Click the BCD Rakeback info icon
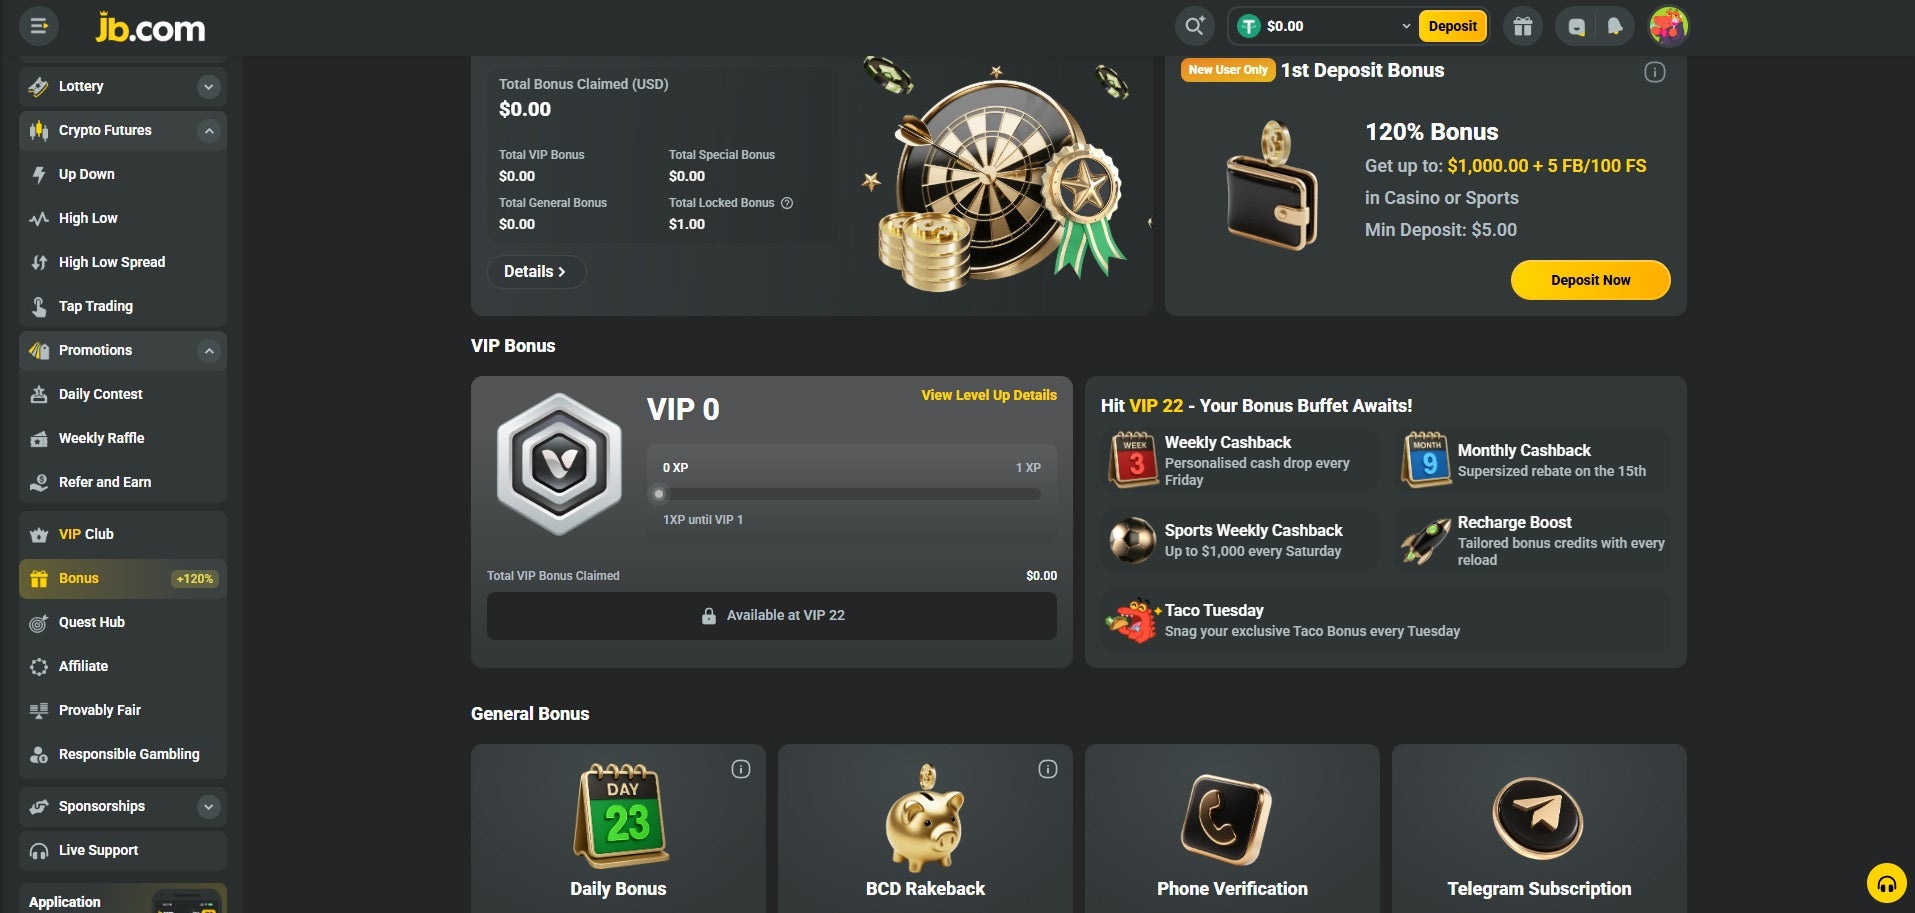Image resolution: width=1915 pixels, height=913 pixels. [x=1048, y=769]
